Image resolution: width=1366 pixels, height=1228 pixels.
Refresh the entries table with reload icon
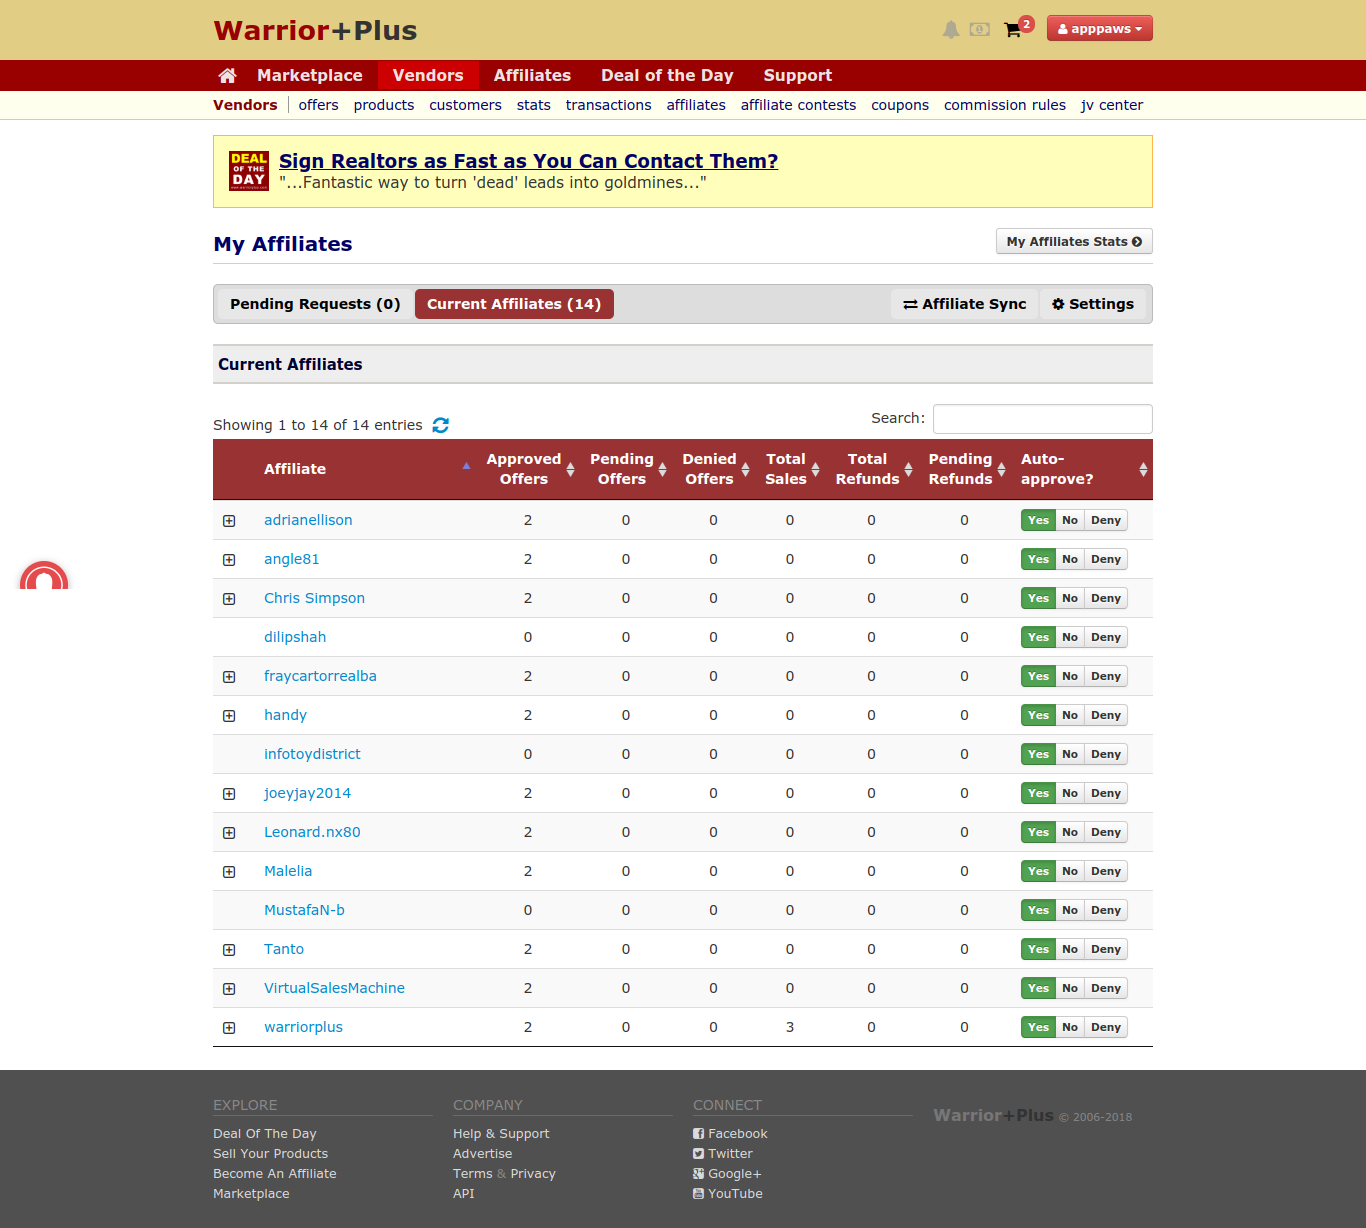(441, 425)
